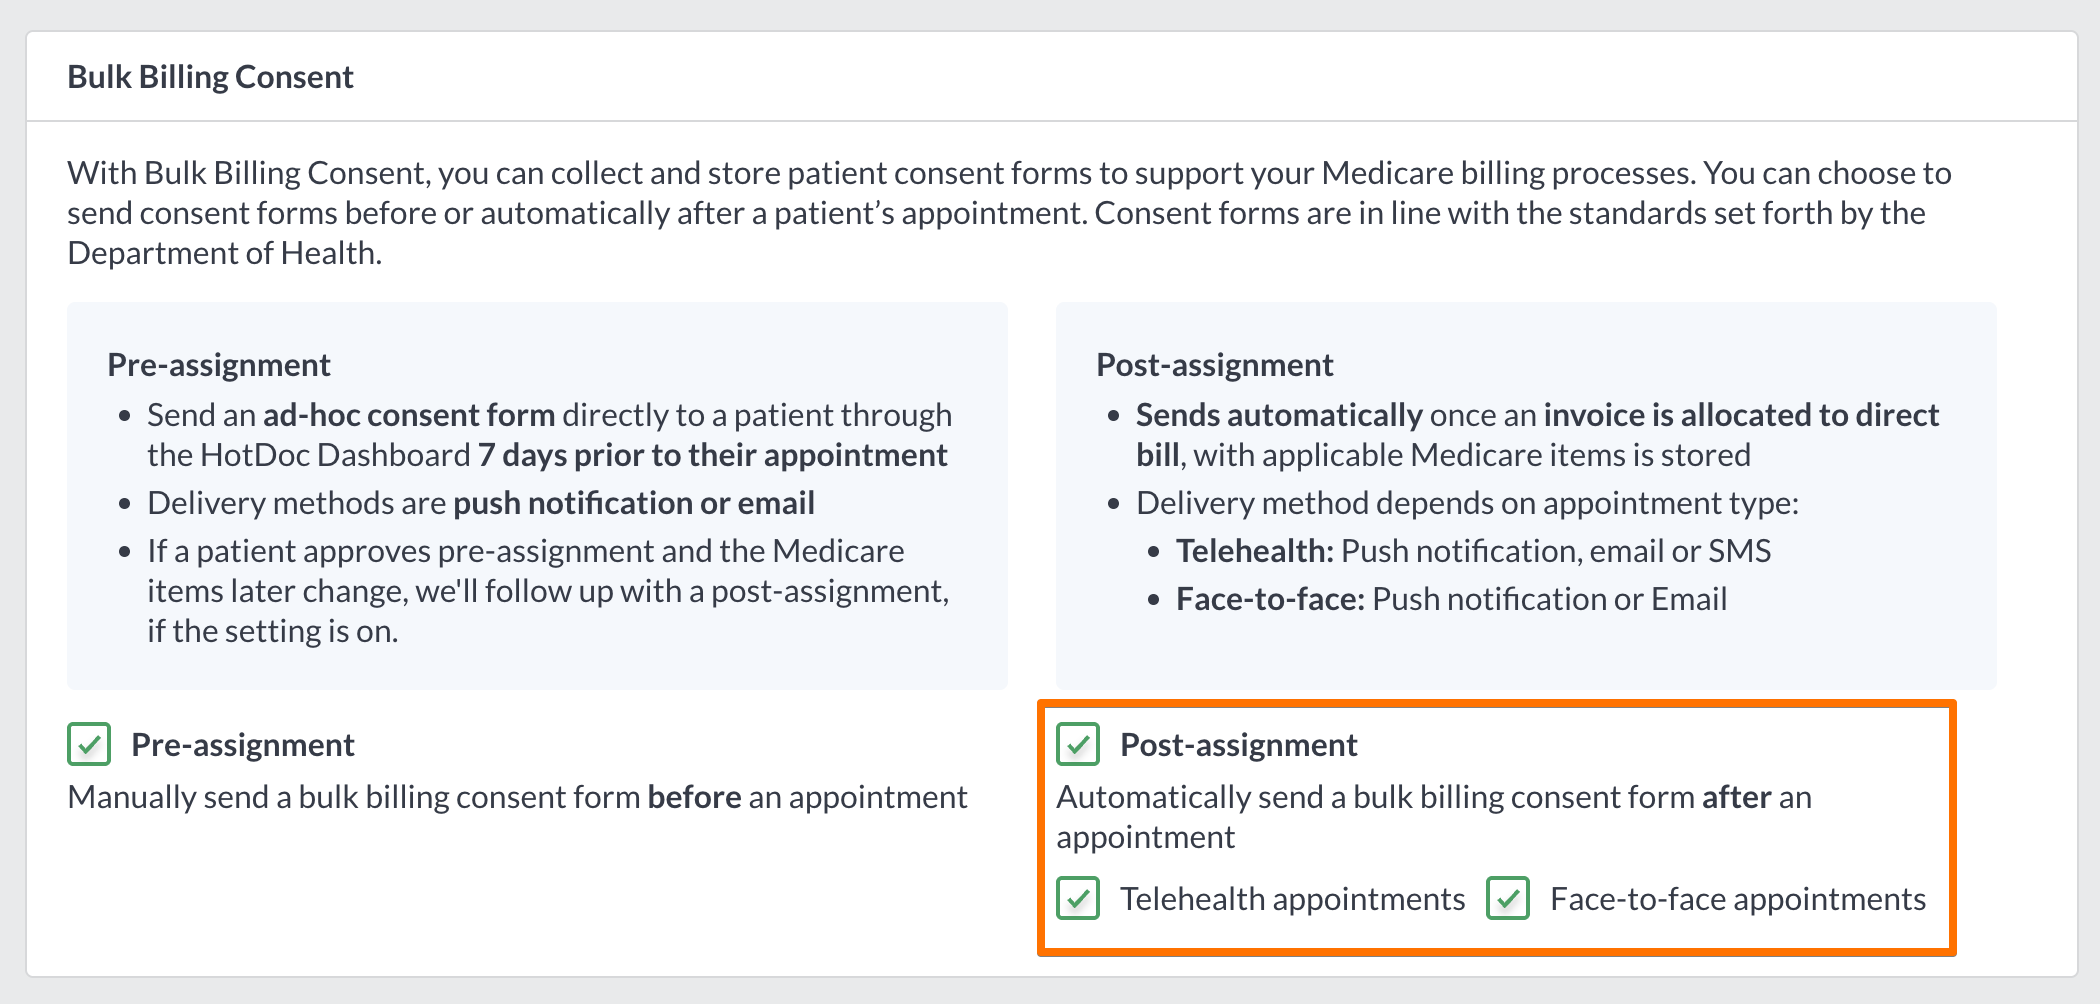Click the introductory Medicare billing paragraph

coord(1009,213)
